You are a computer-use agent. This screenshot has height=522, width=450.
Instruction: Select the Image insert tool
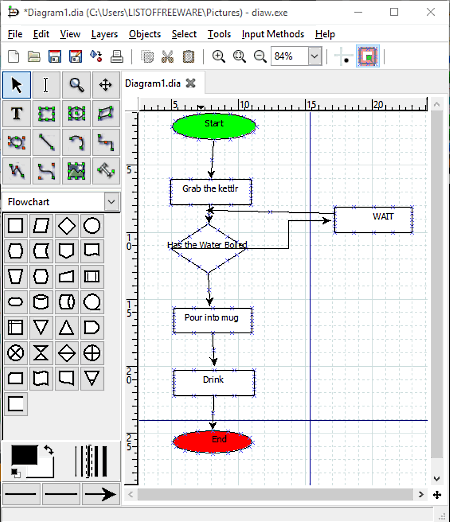[76, 171]
